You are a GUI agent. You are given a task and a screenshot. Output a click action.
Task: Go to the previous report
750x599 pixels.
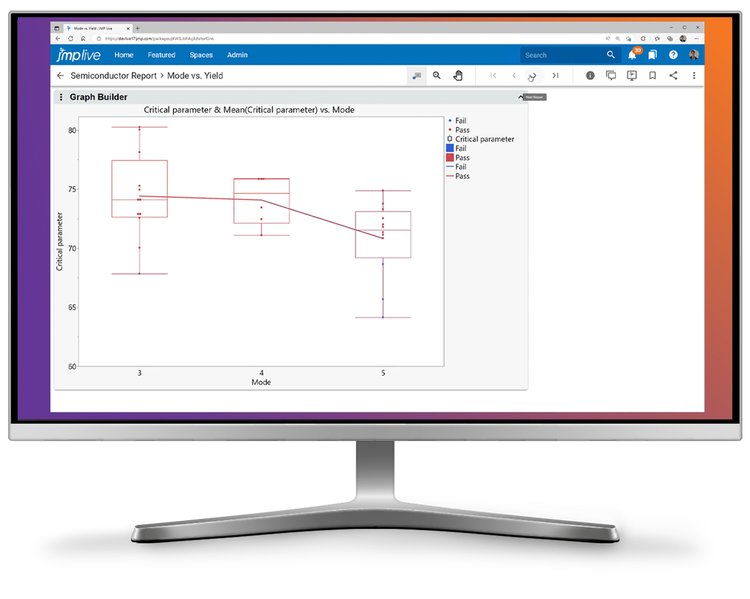click(x=514, y=76)
